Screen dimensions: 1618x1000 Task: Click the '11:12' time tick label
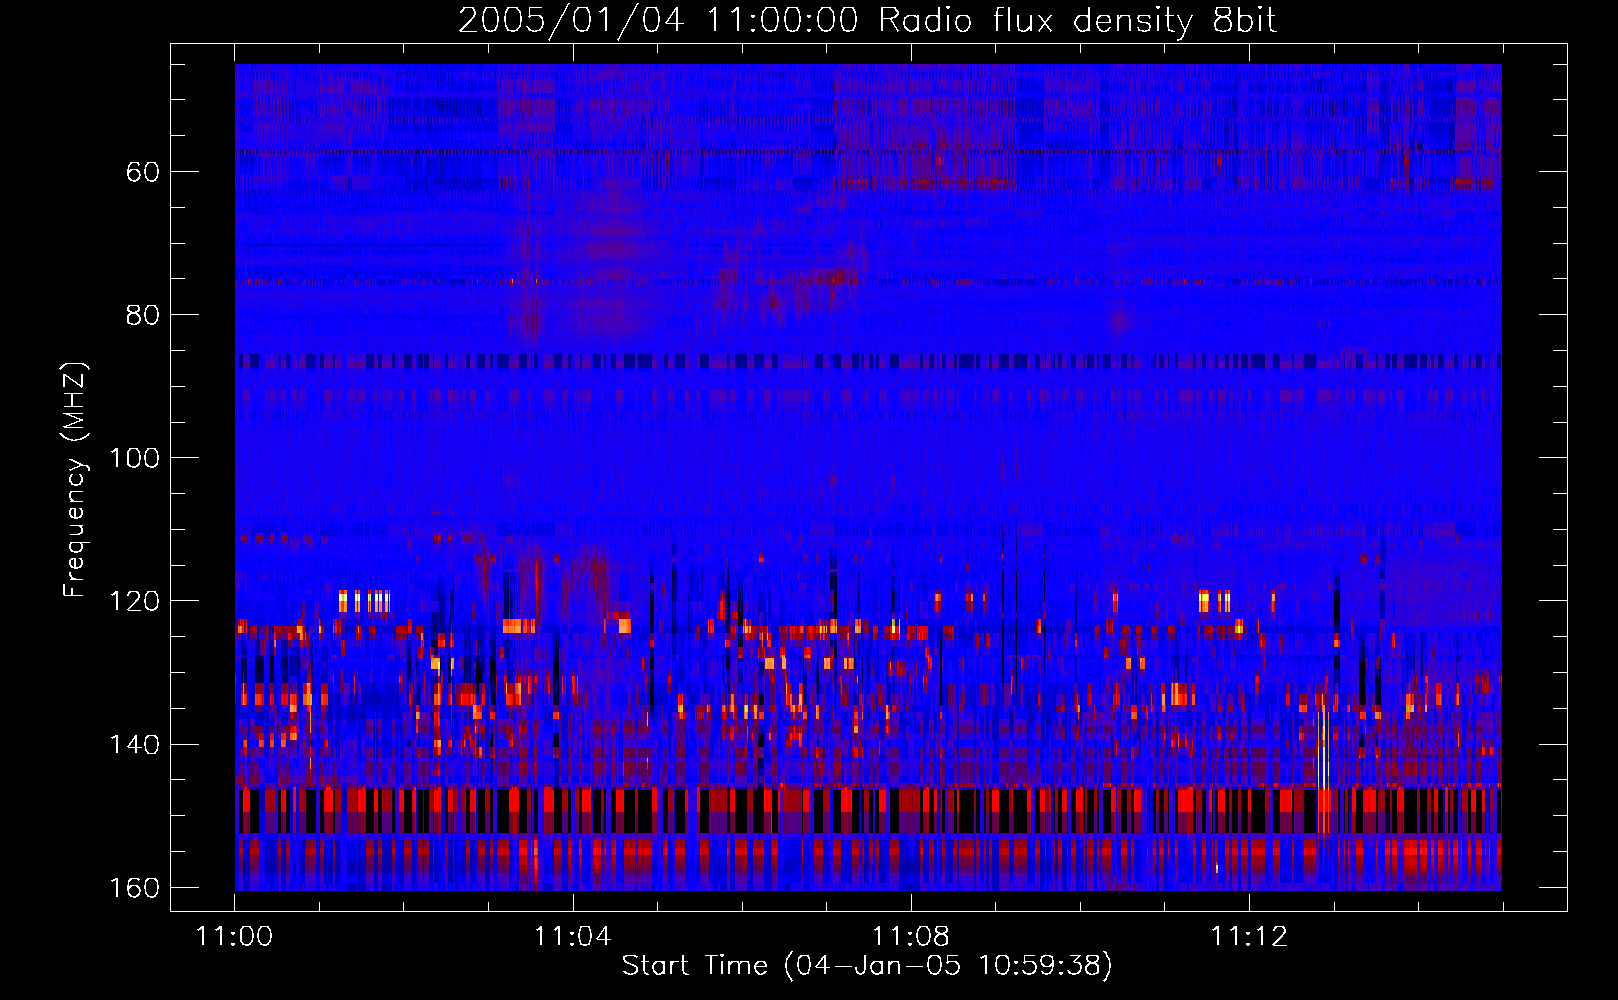(x=1249, y=937)
